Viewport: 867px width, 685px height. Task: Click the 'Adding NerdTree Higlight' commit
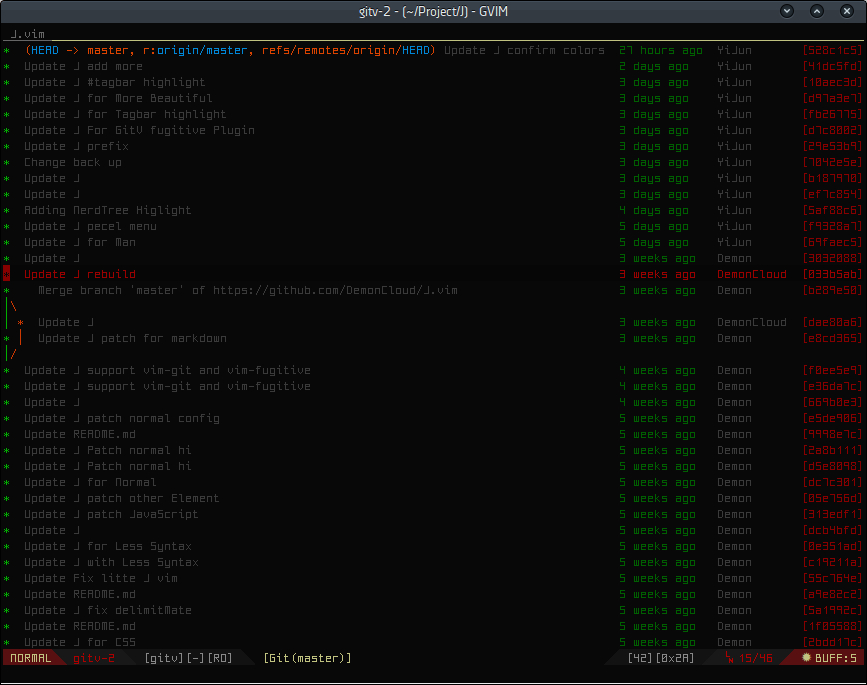pos(108,210)
